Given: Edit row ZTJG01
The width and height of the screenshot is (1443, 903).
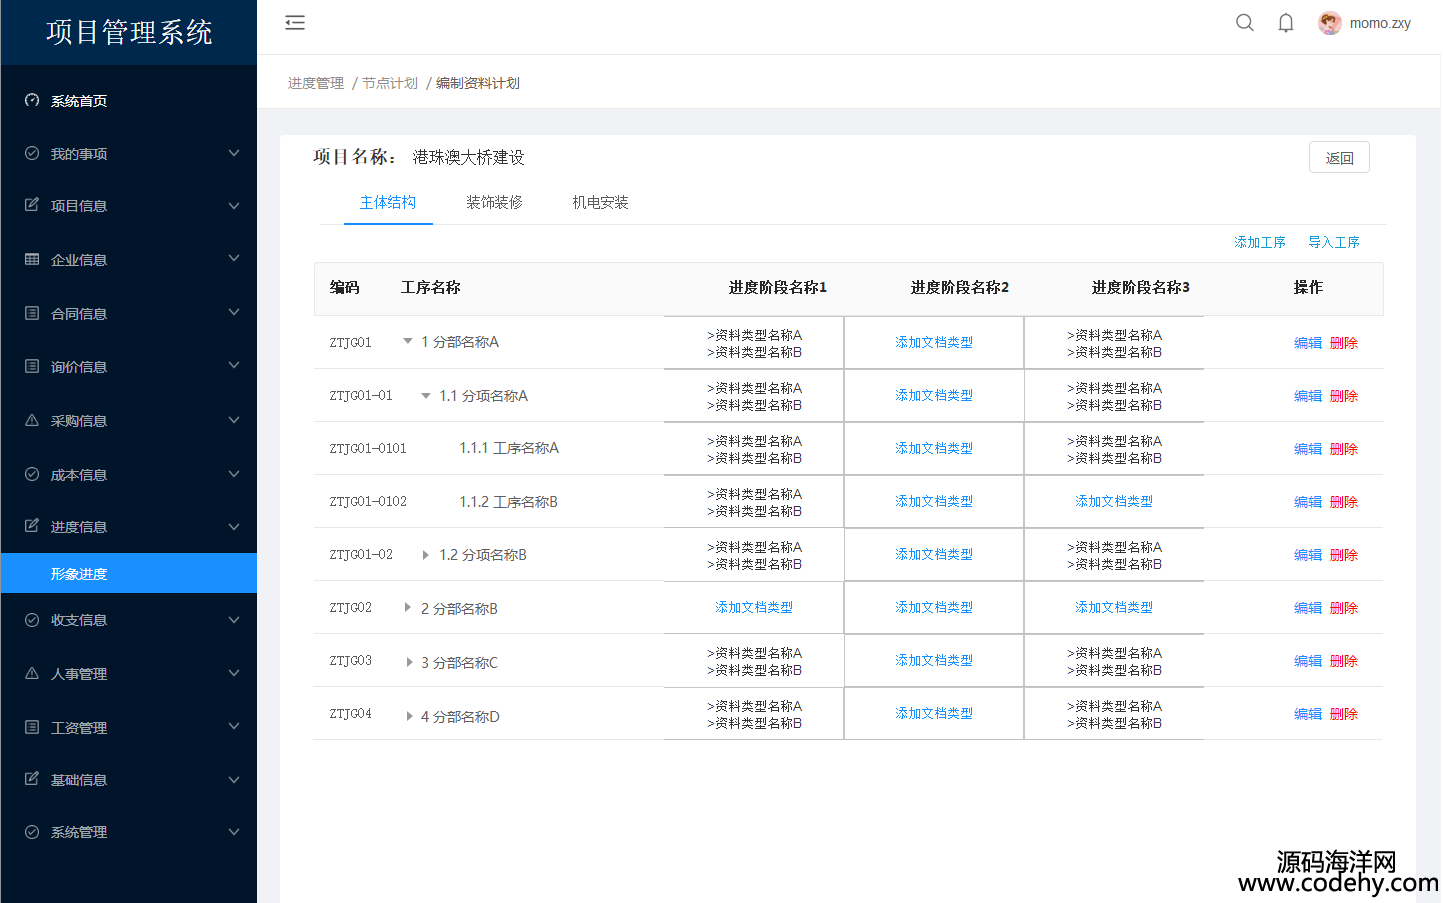Looking at the screenshot, I should 1308,343.
